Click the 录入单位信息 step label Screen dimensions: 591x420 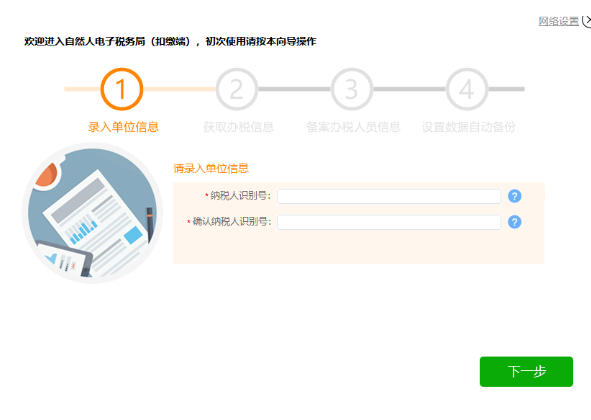pyautogui.click(x=123, y=127)
